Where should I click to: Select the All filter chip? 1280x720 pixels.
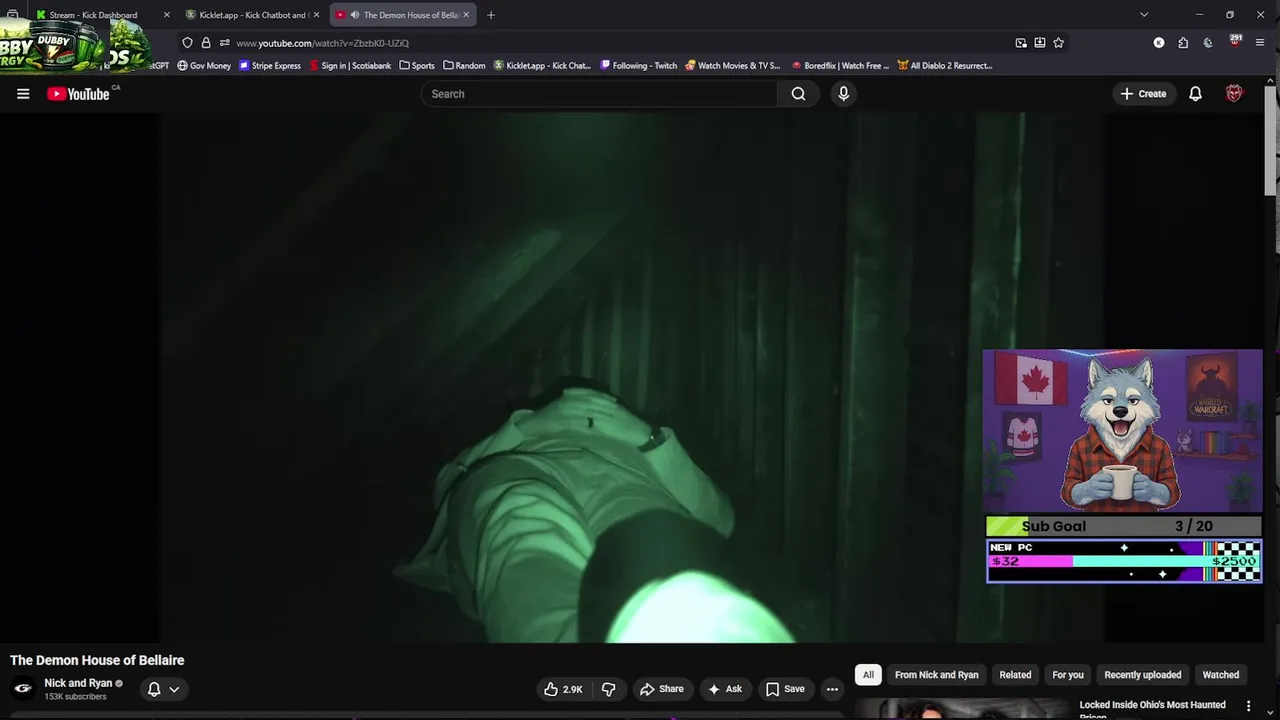[x=868, y=675]
